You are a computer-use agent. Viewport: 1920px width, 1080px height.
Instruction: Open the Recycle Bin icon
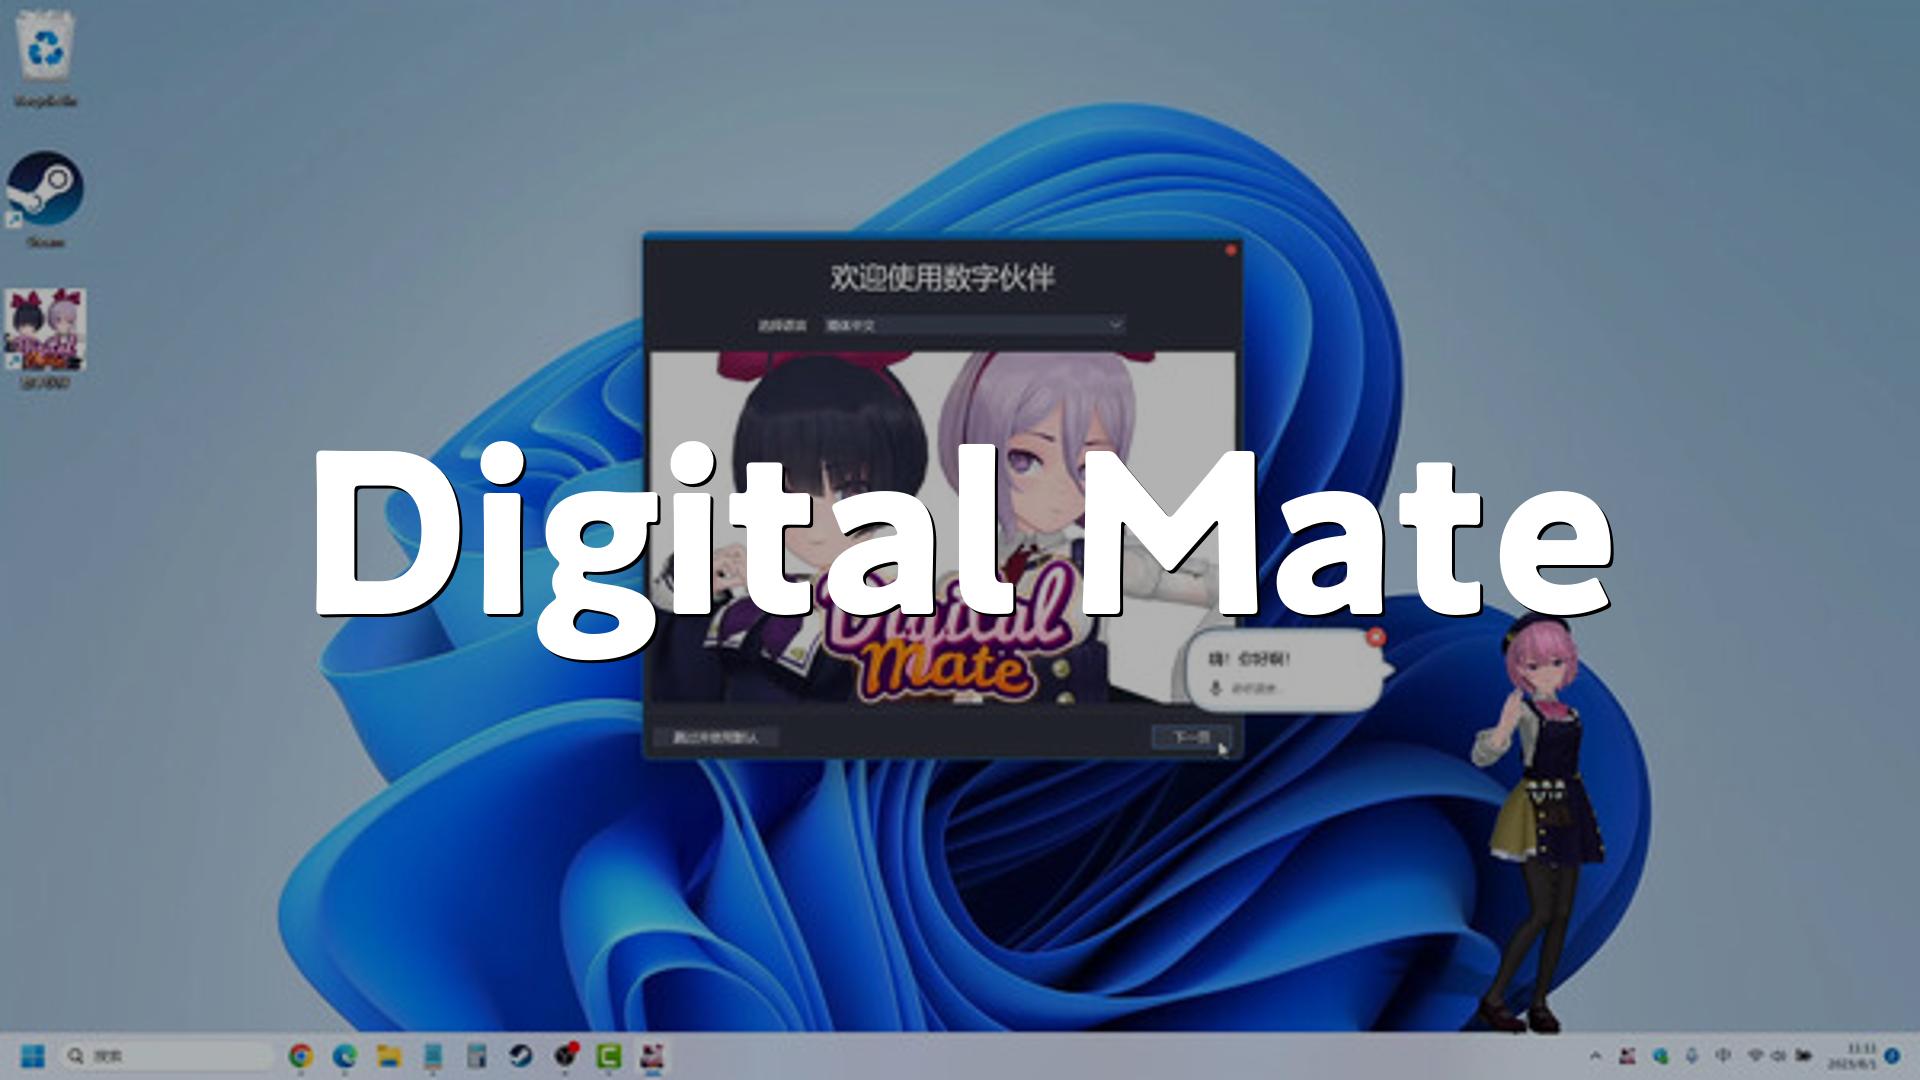tap(45, 50)
